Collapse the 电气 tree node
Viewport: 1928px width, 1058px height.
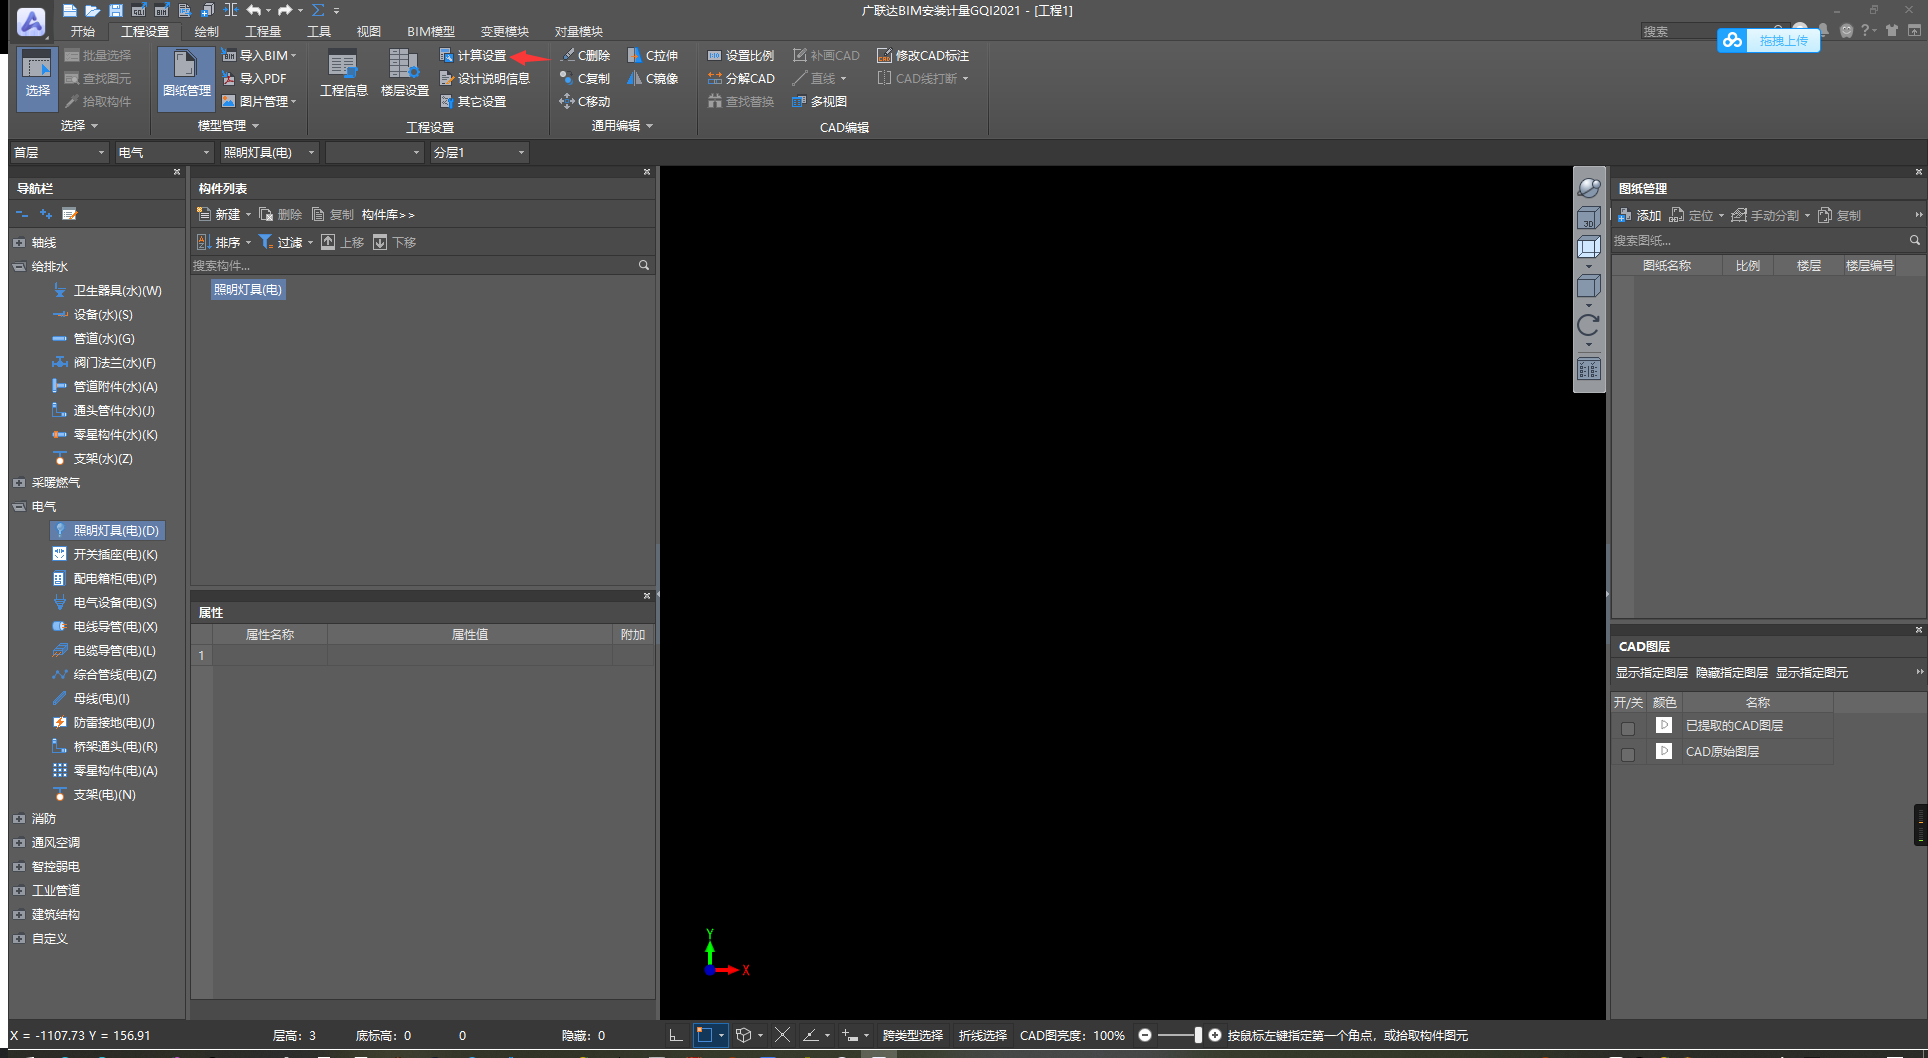[x=19, y=507]
